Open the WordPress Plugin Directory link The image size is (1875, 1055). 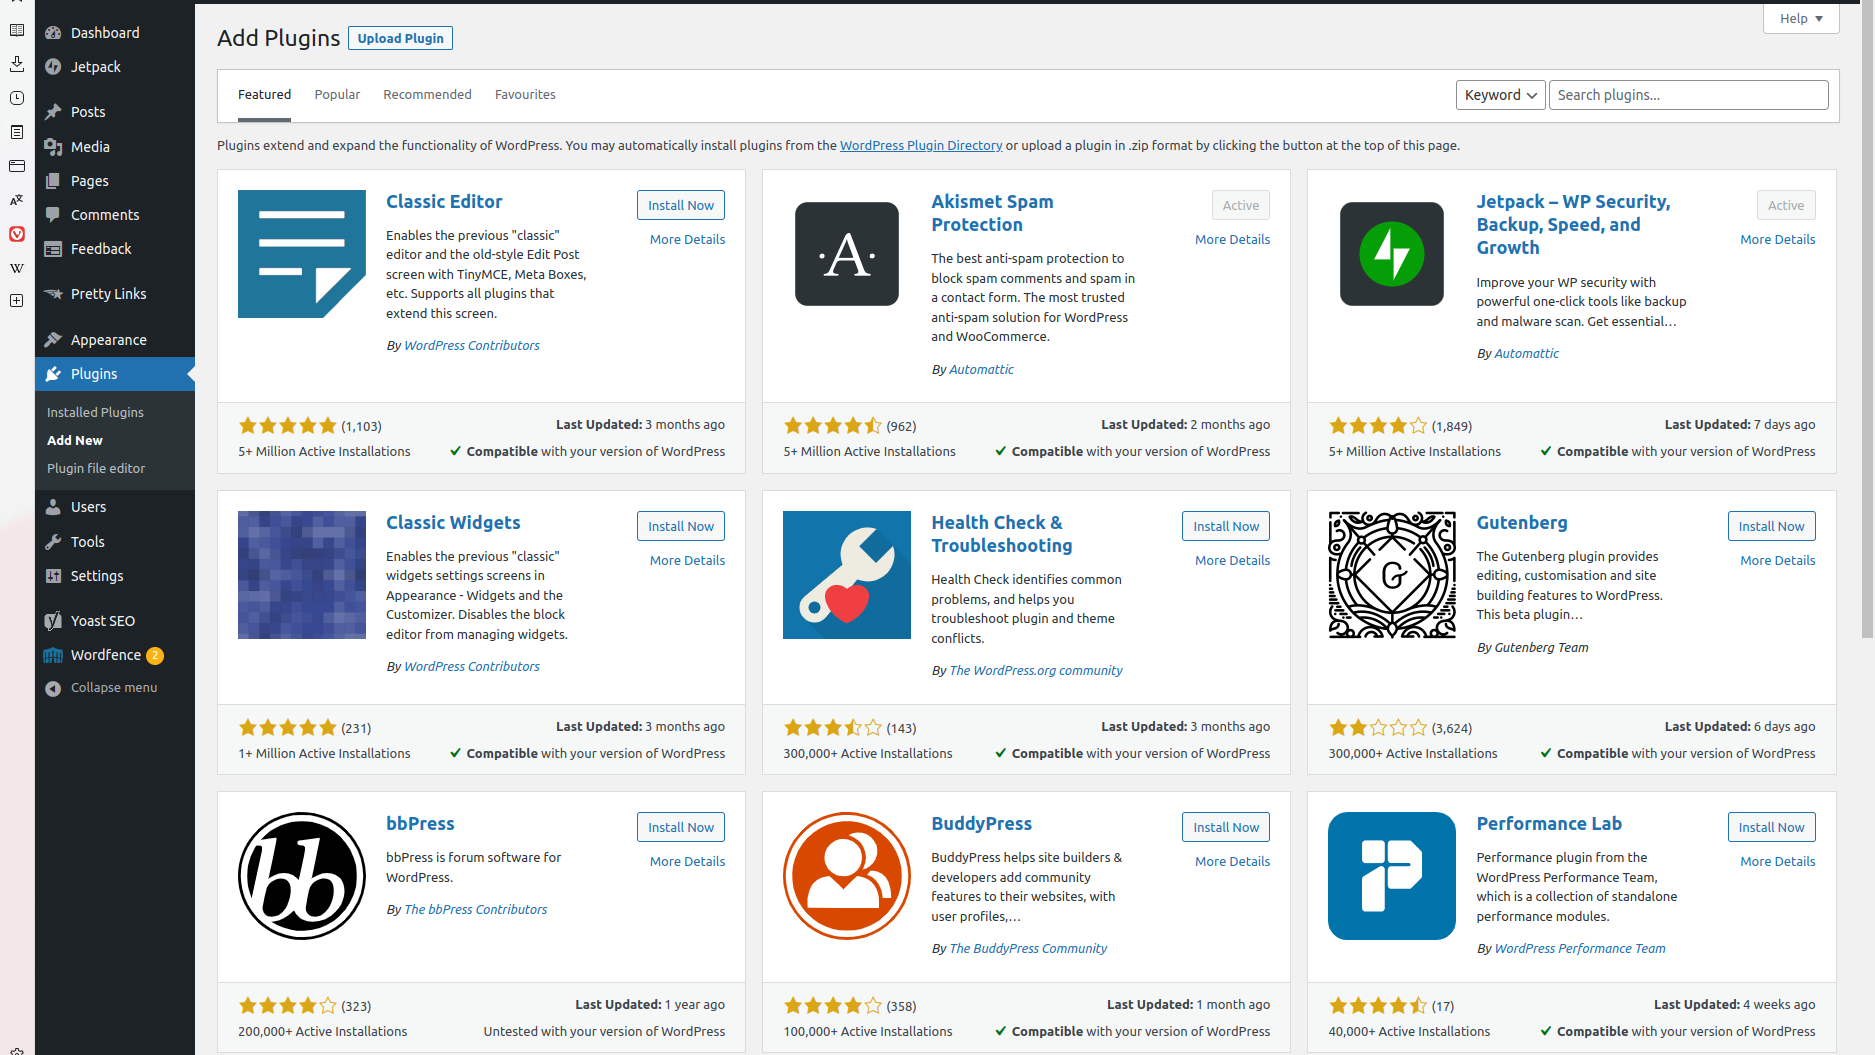[x=921, y=145]
